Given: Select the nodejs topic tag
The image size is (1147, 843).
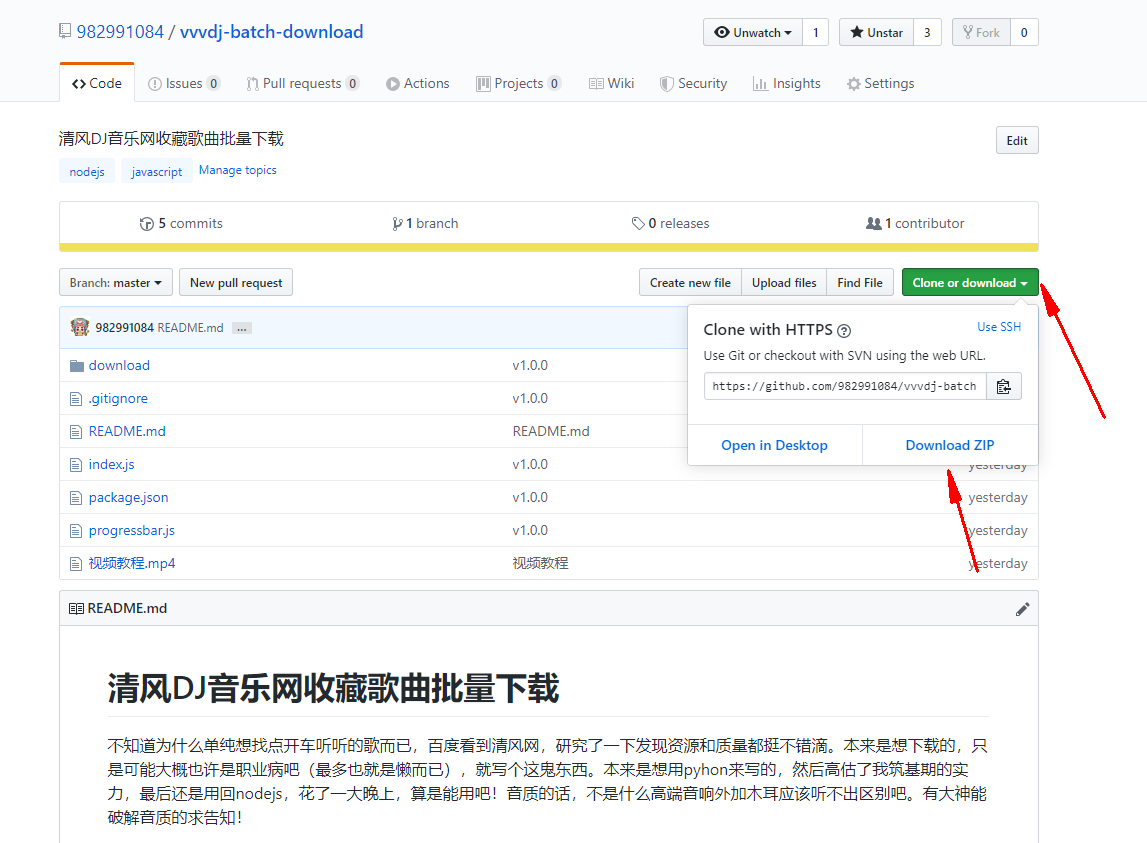Looking at the screenshot, I should tap(87, 171).
